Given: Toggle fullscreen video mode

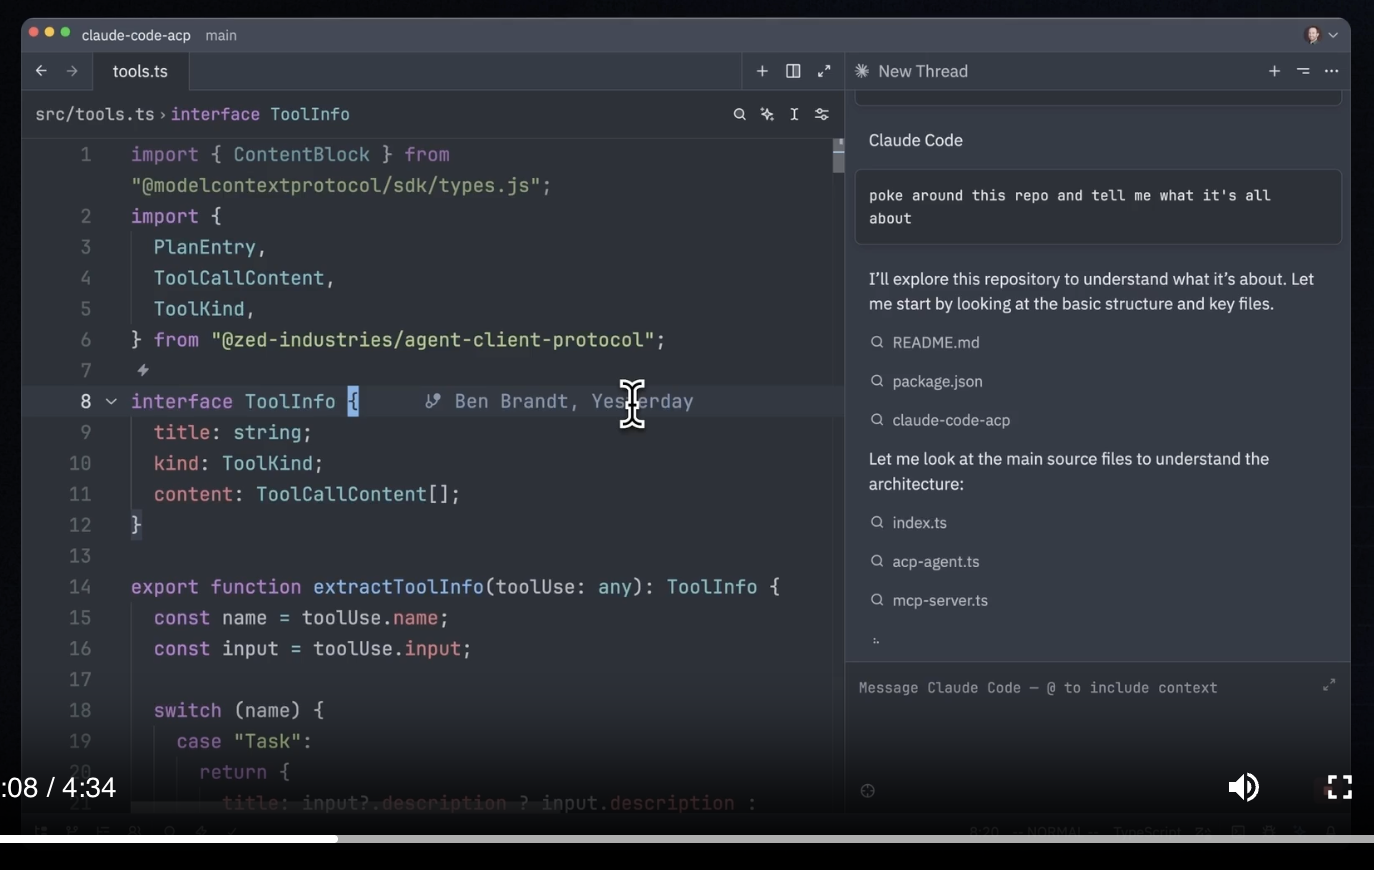Looking at the screenshot, I should (1339, 787).
